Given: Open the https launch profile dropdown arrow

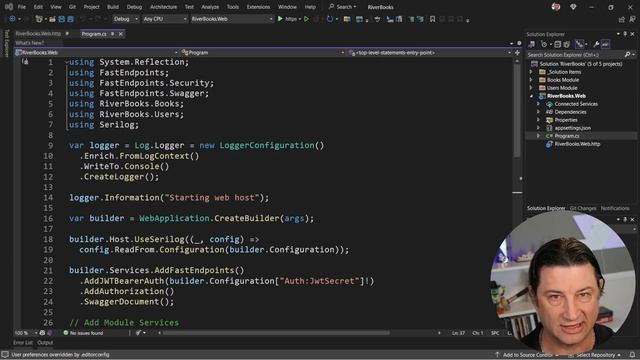Looking at the screenshot, I should (x=300, y=19).
